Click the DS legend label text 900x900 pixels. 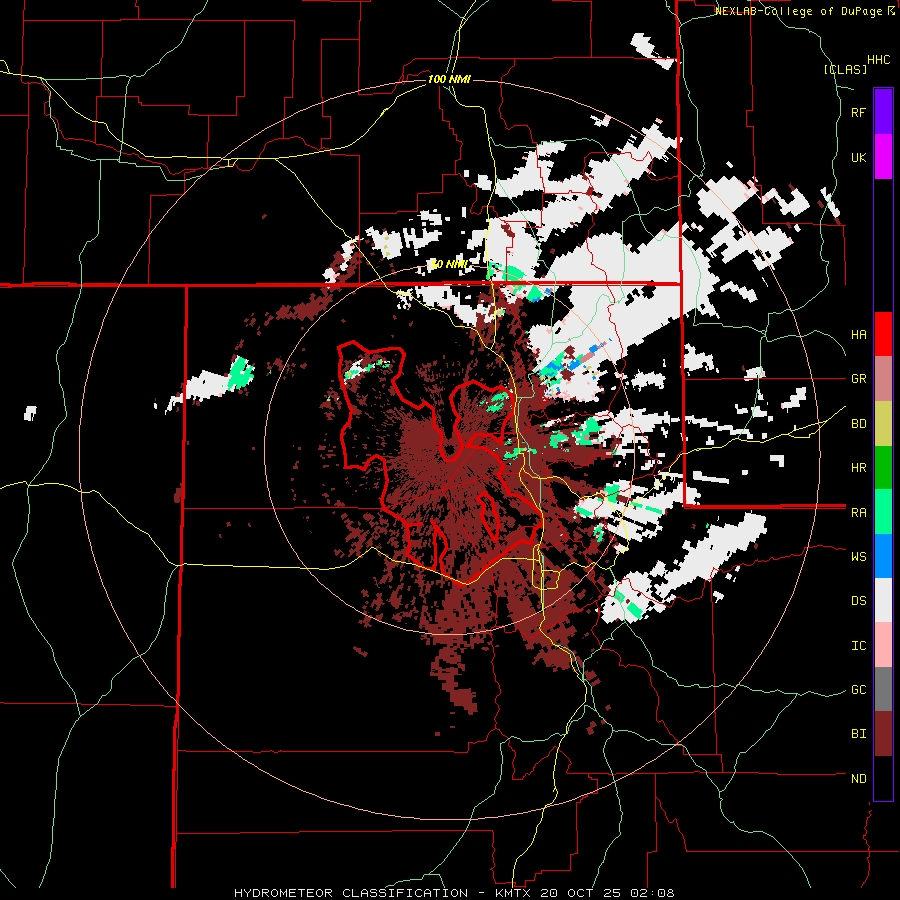pyautogui.click(x=859, y=601)
